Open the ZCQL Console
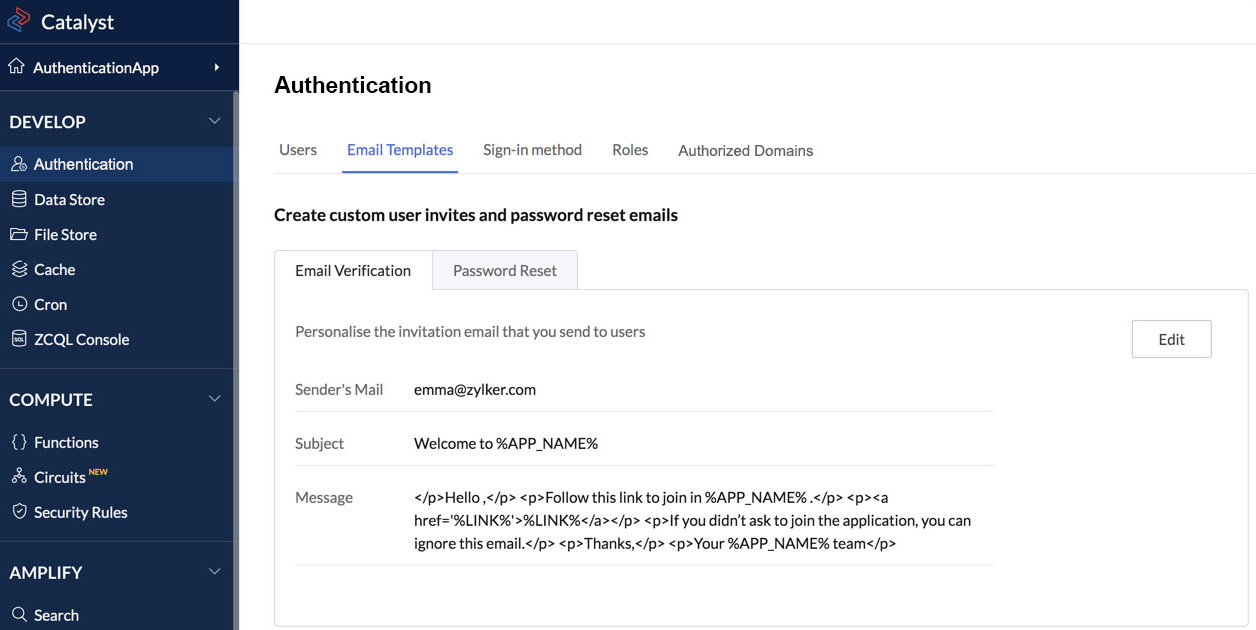The width and height of the screenshot is (1256, 630). [18, 339]
